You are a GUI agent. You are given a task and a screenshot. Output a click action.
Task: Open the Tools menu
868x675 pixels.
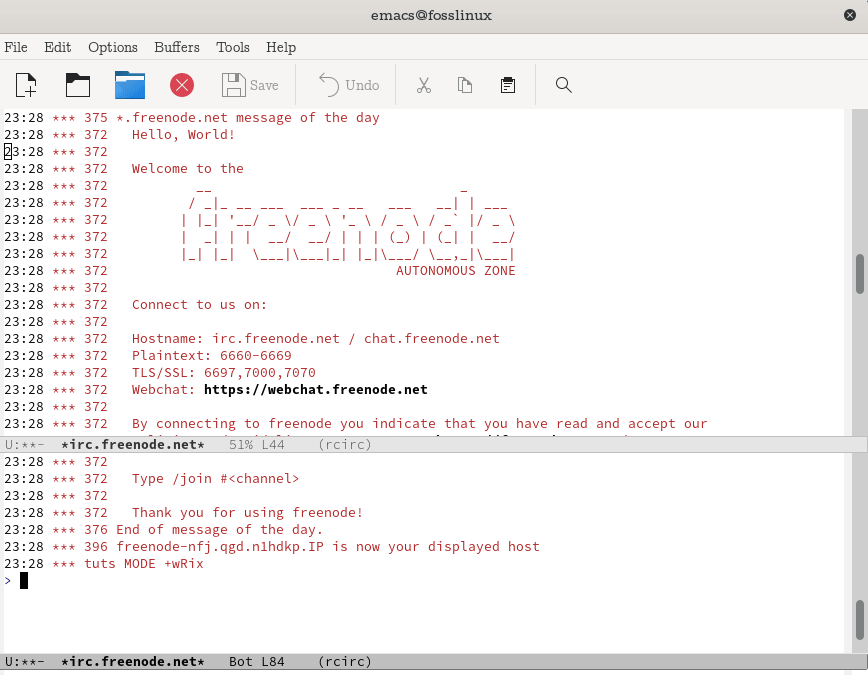tap(232, 47)
